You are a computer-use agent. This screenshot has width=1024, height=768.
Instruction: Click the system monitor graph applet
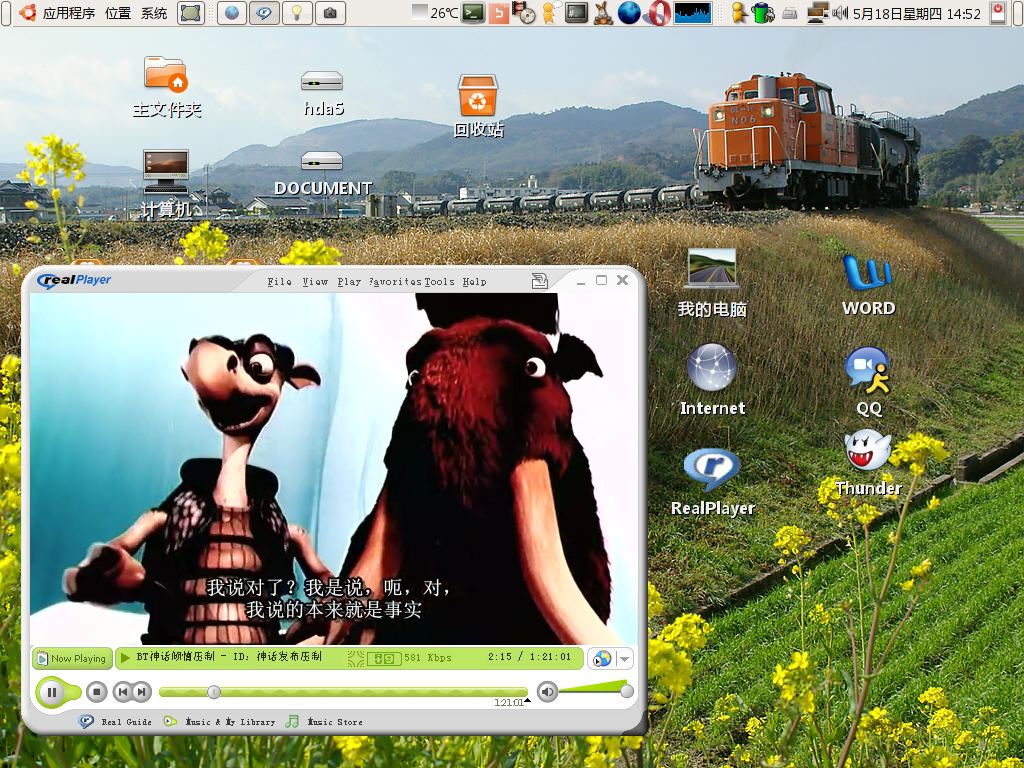coord(692,13)
